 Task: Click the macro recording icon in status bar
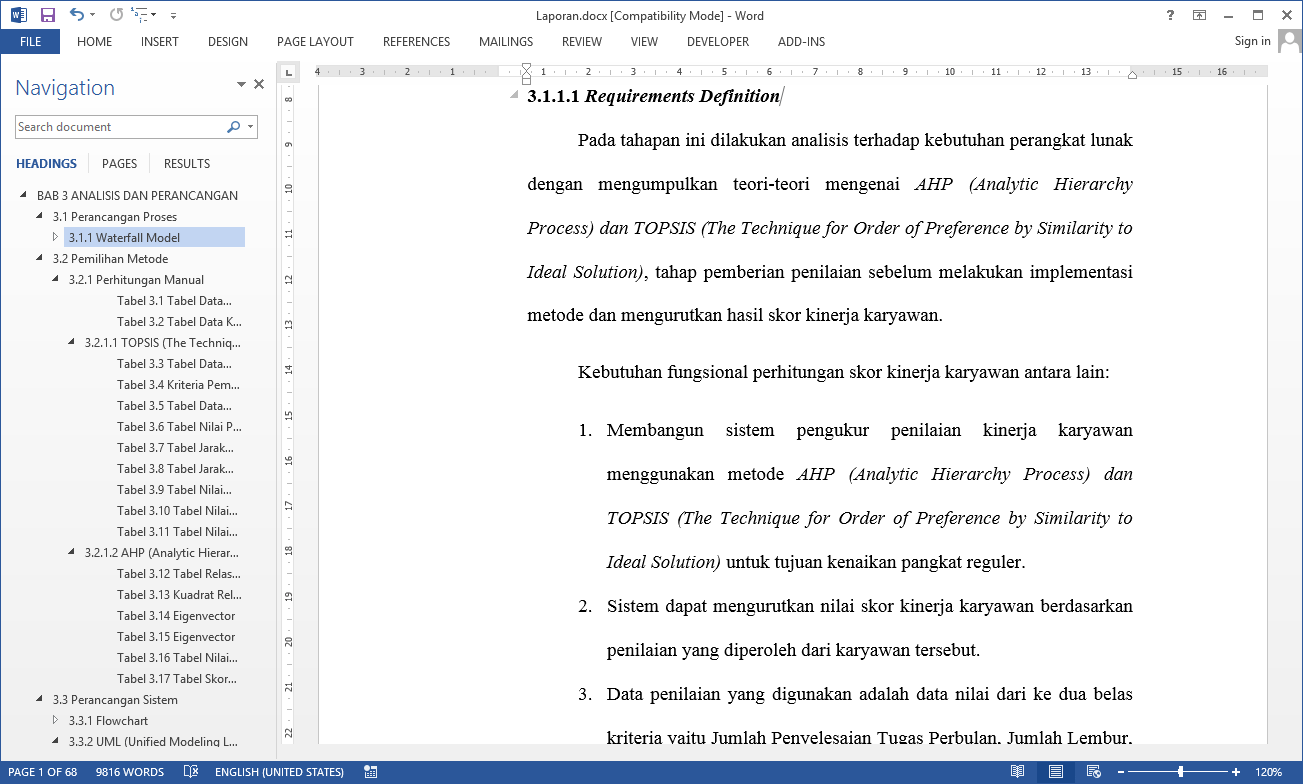click(371, 772)
